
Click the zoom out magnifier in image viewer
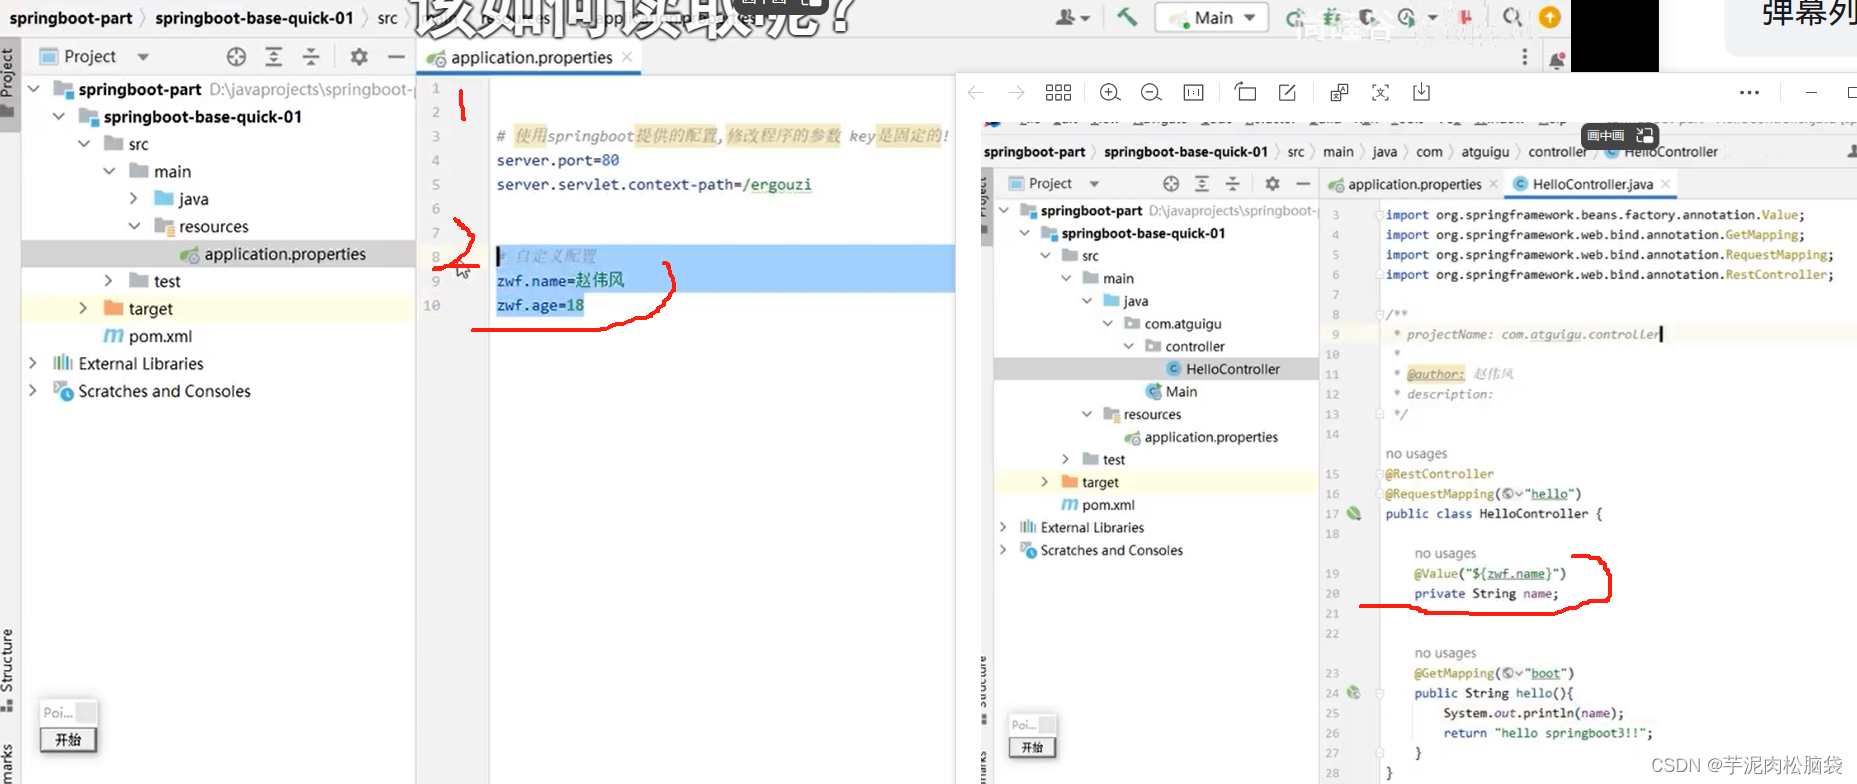[x=1151, y=92]
